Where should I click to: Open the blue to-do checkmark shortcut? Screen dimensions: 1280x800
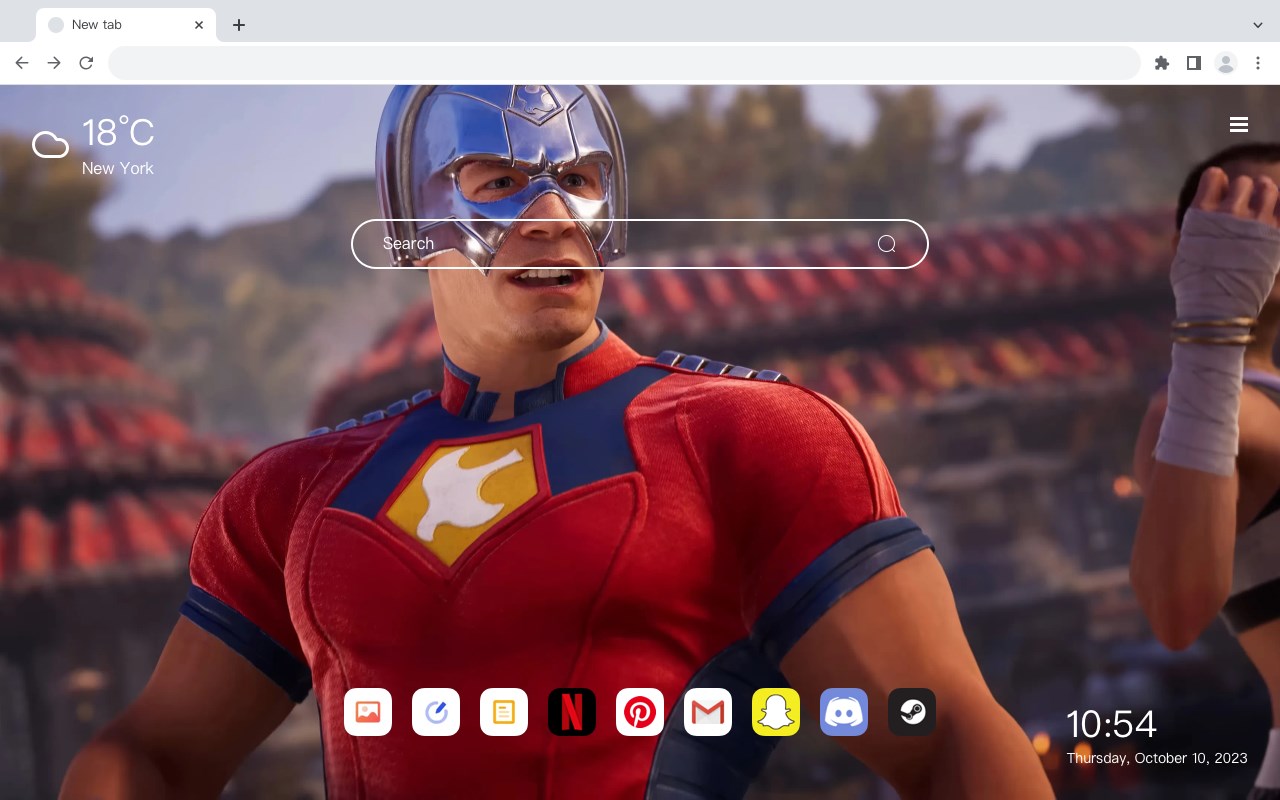(x=436, y=712)
